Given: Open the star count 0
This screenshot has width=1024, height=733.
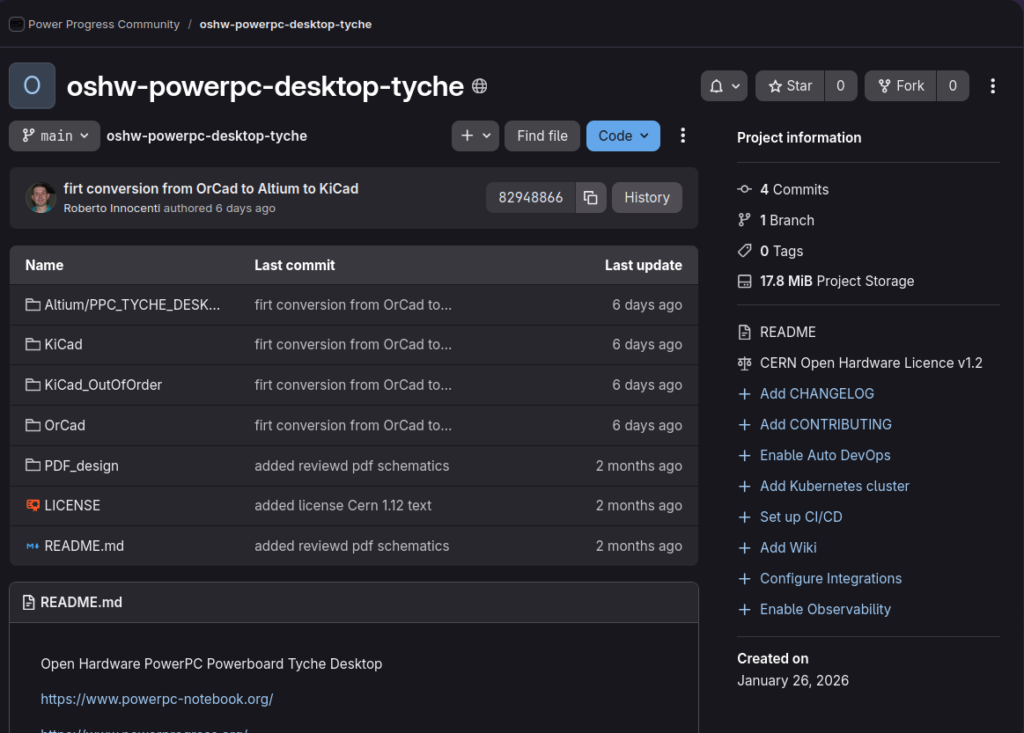Looking at the screenshot, I should pos(840,86).
